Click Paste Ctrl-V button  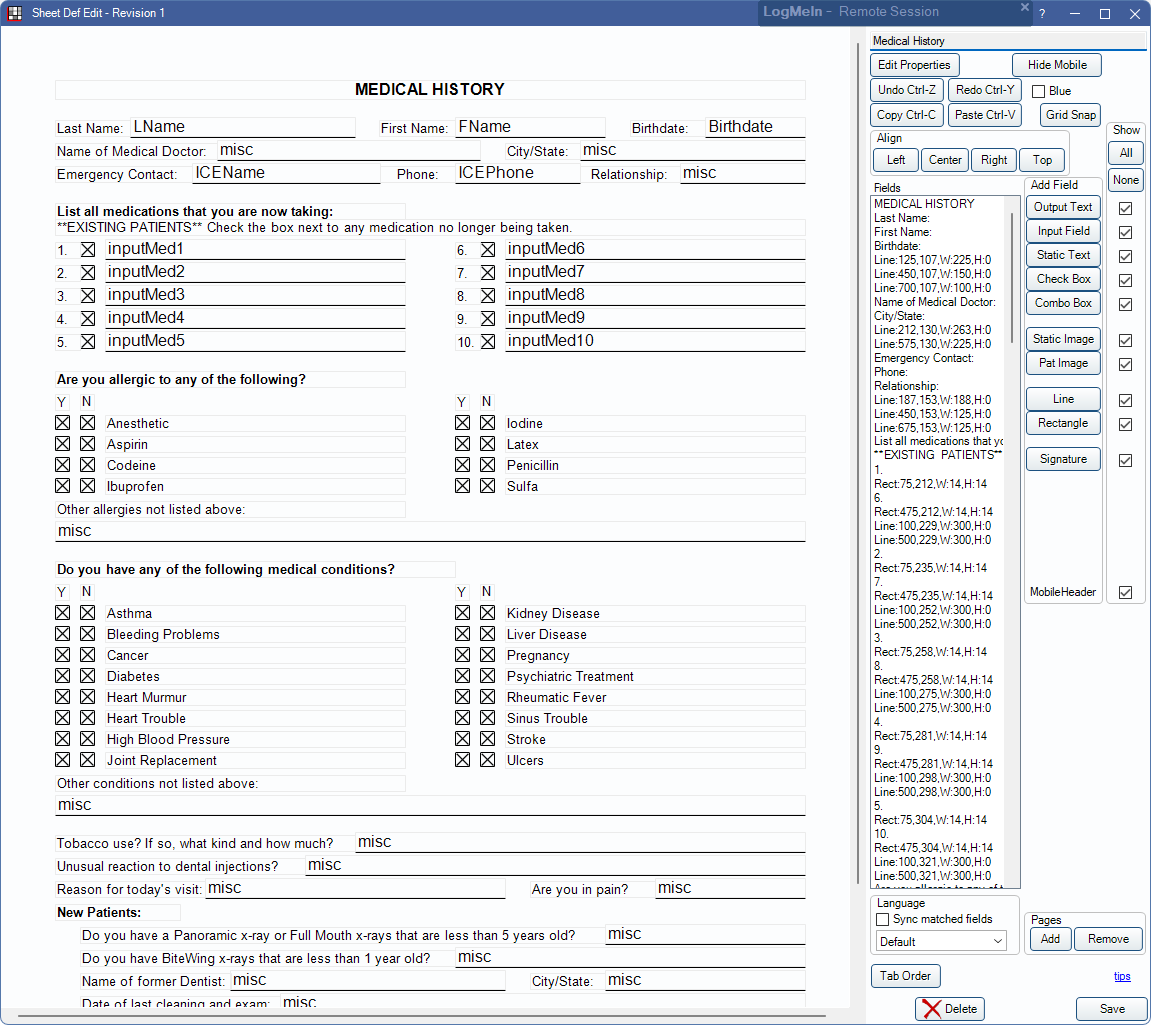[x=985, y=115]
